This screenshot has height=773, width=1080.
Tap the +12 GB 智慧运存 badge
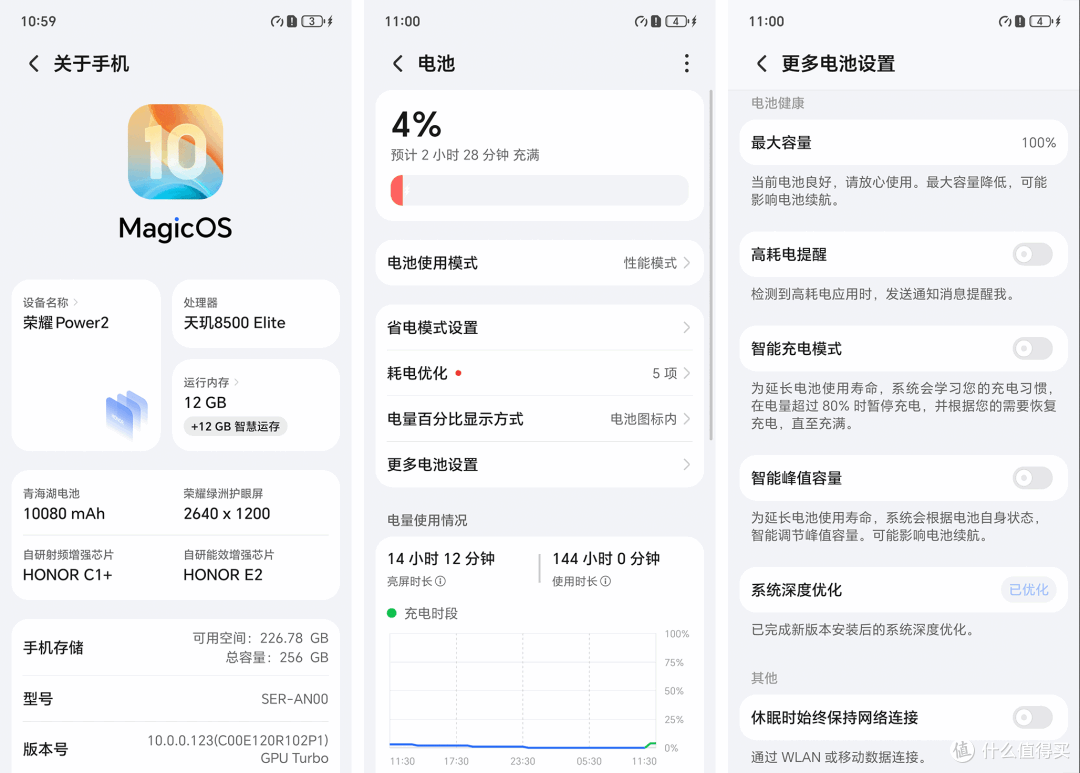pyautogui.click(x=236, y=426)
